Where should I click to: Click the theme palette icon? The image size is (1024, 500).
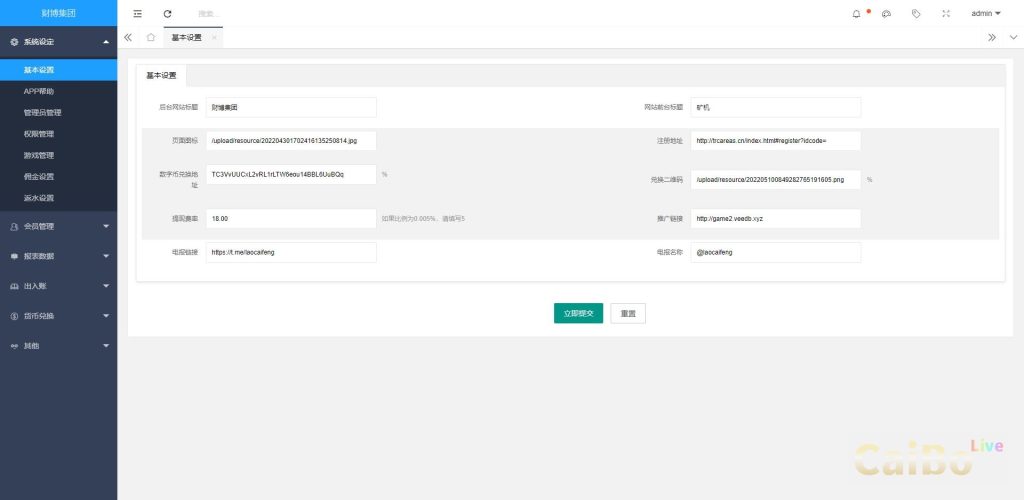(x=886, y=14)
